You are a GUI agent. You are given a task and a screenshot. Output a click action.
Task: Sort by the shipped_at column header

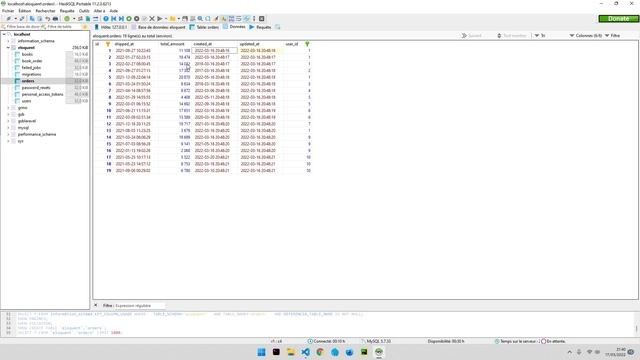(124, 44)
